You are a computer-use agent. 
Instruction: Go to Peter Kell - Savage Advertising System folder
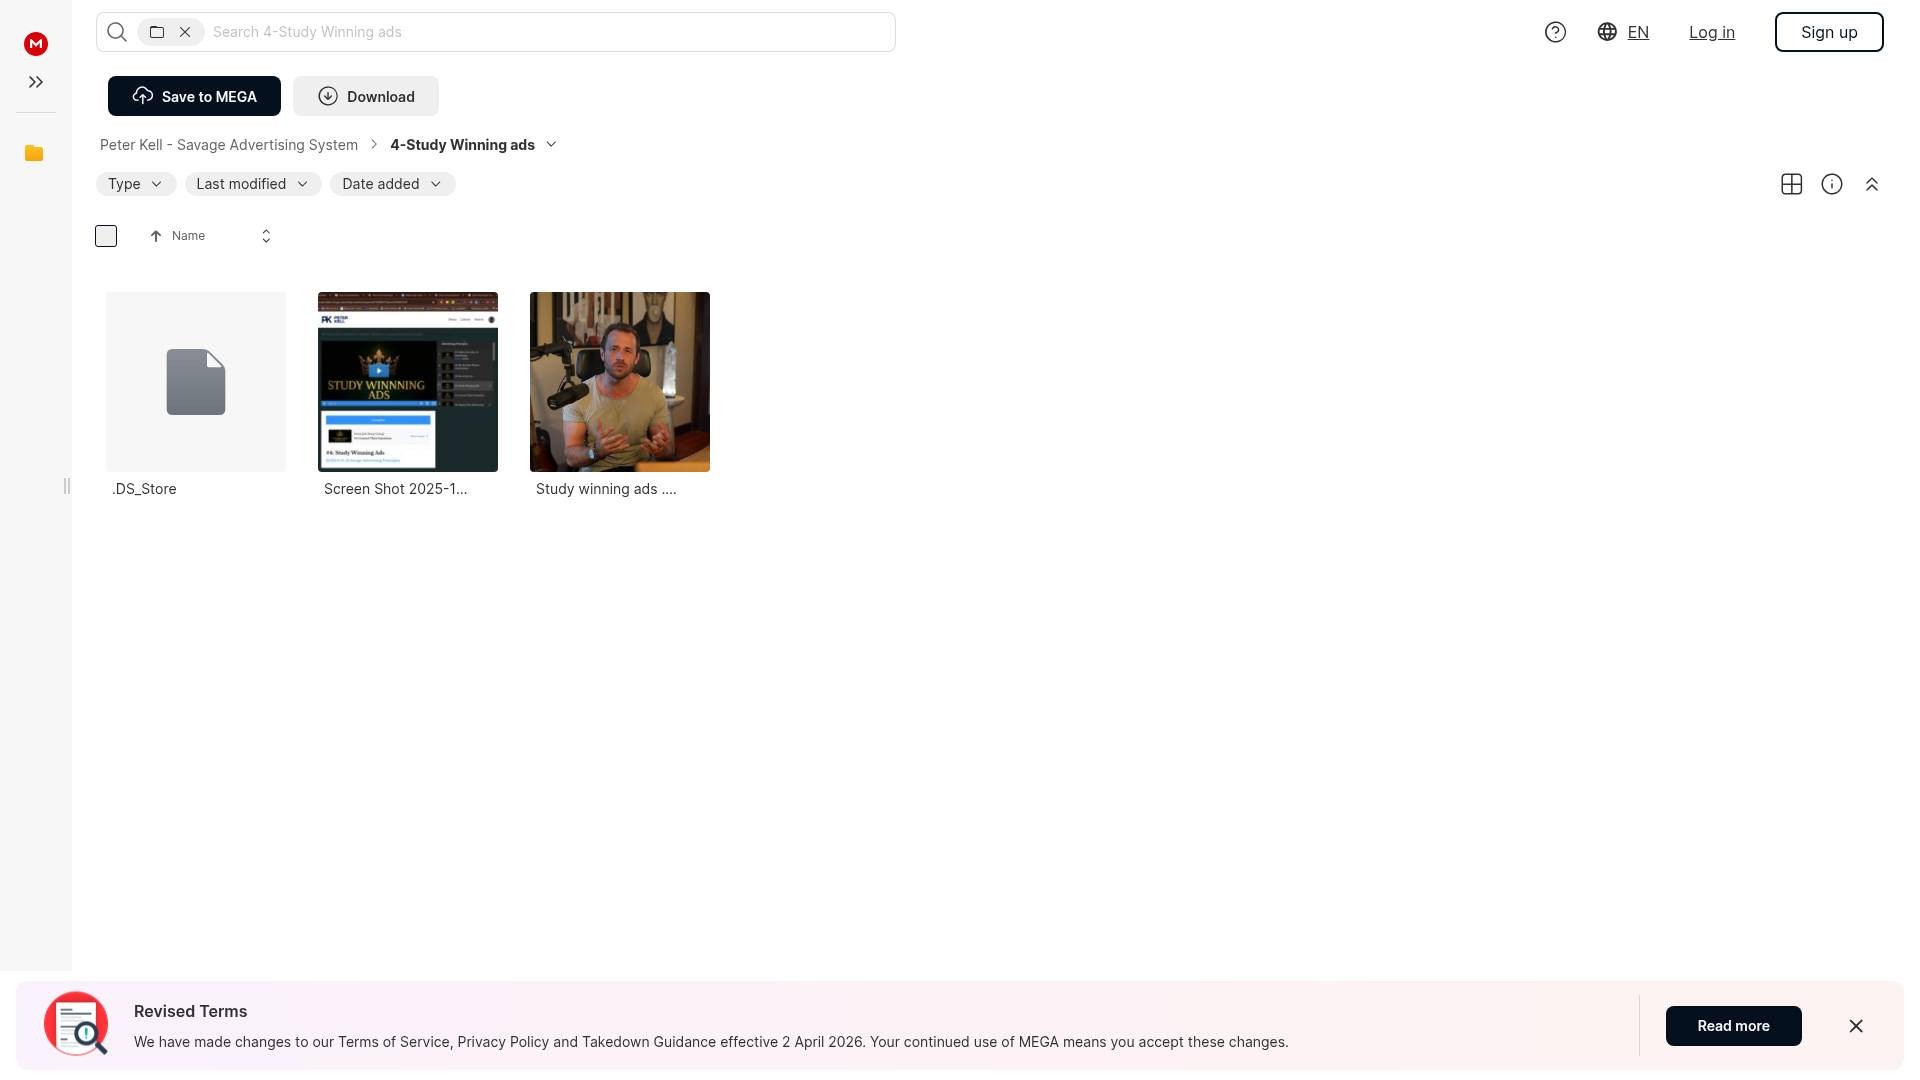[x=229, y=145]
